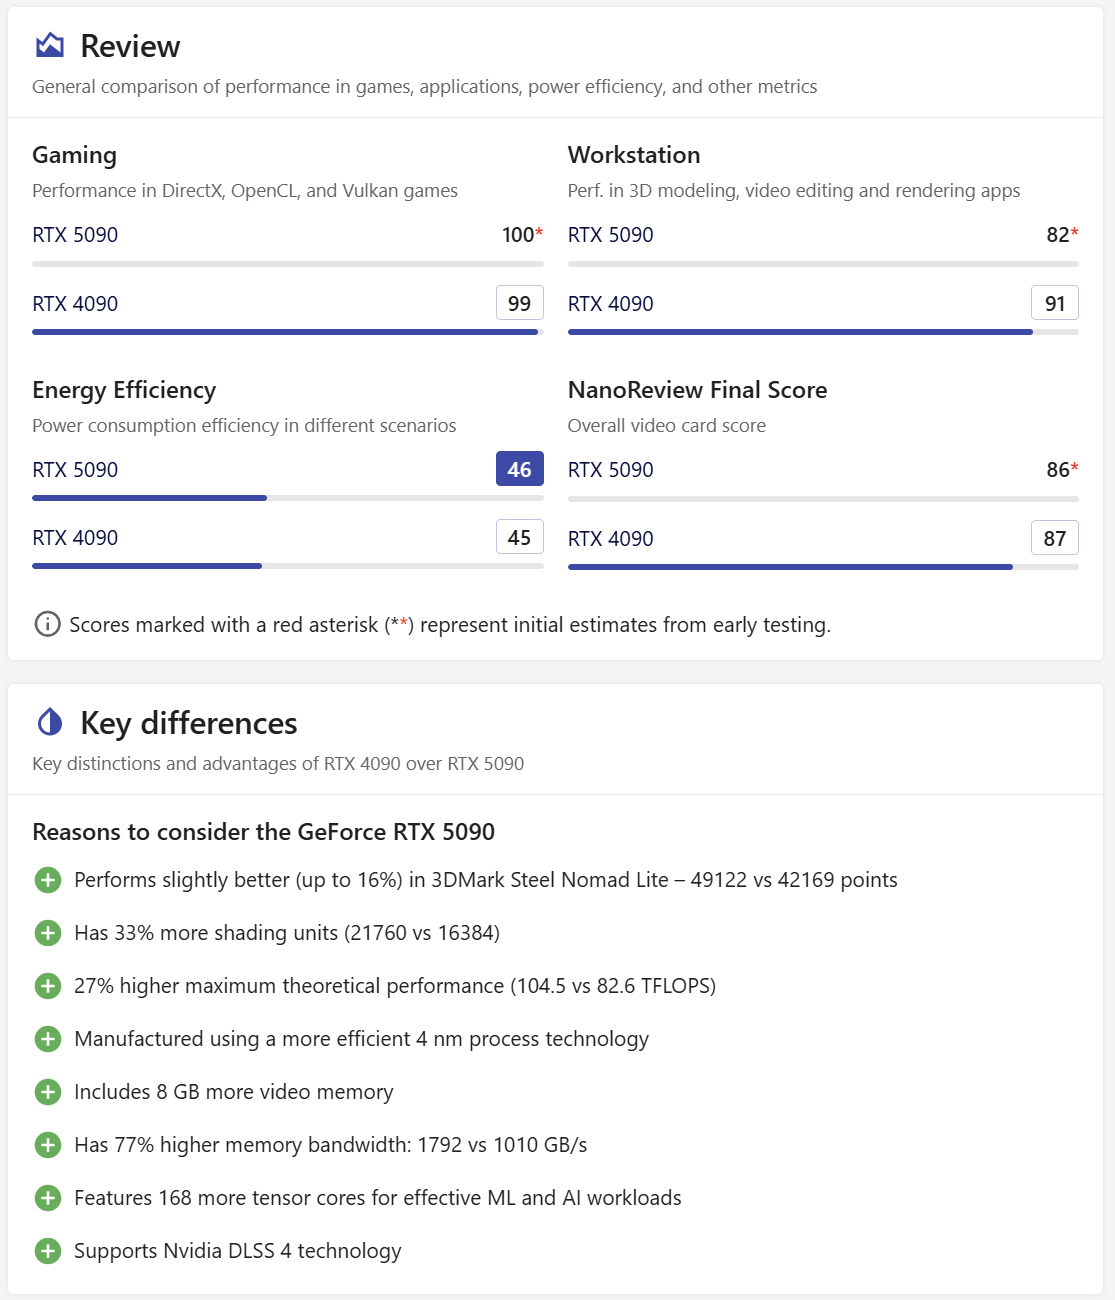Click 'Has 33% more shading units' text

(287, 933)
